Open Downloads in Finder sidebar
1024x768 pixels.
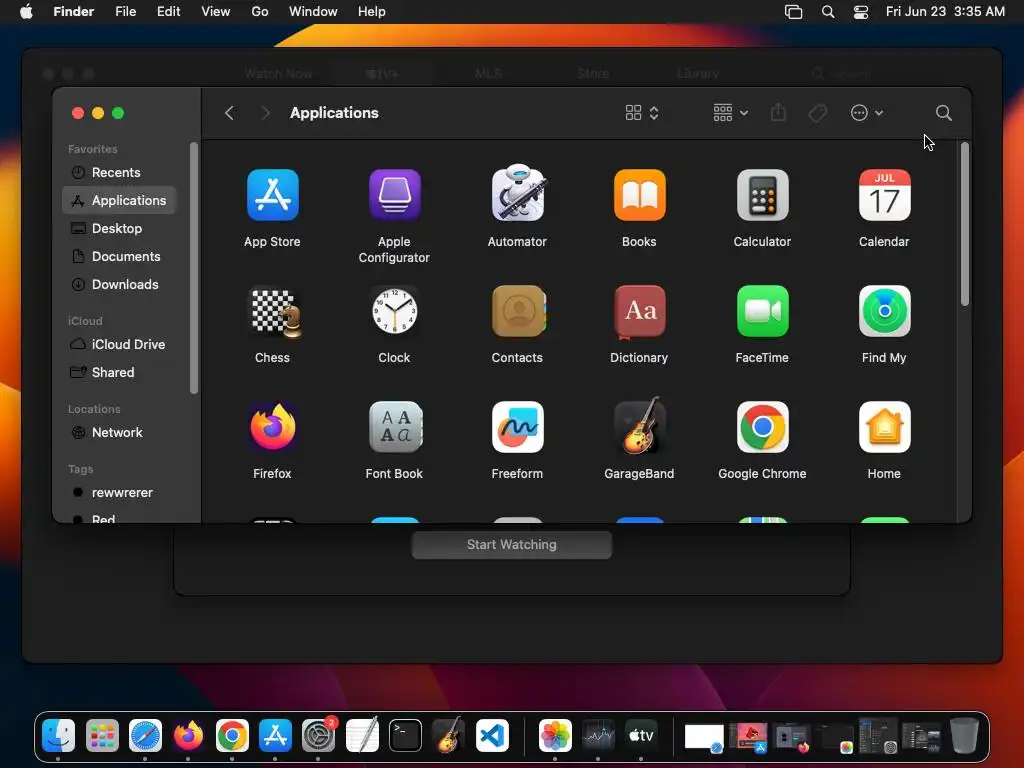point(120,285)
